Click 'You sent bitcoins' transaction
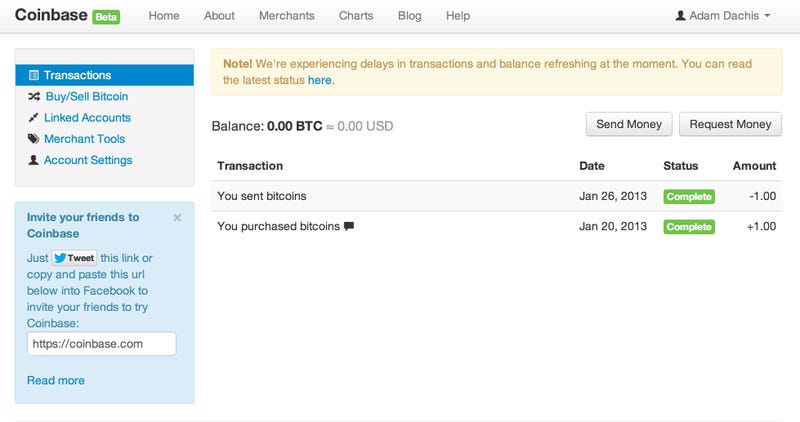This screenshot has width=800, height=422. click(262, 196)
